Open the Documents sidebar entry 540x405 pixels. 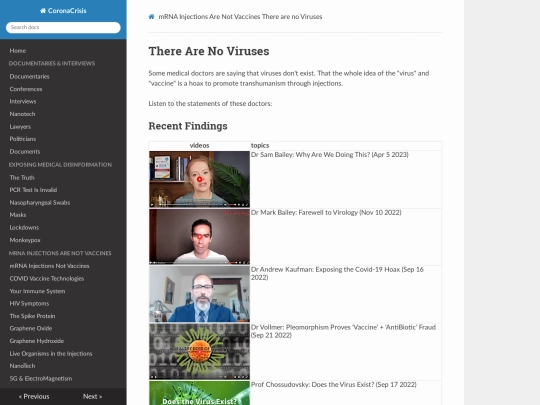coord(25,152)
